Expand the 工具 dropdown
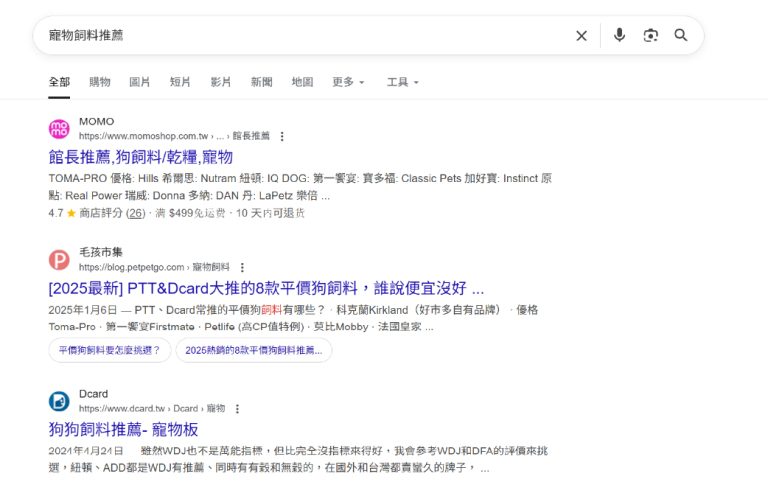The height and width of the screenshot is (493, 768). click(402, 82)
